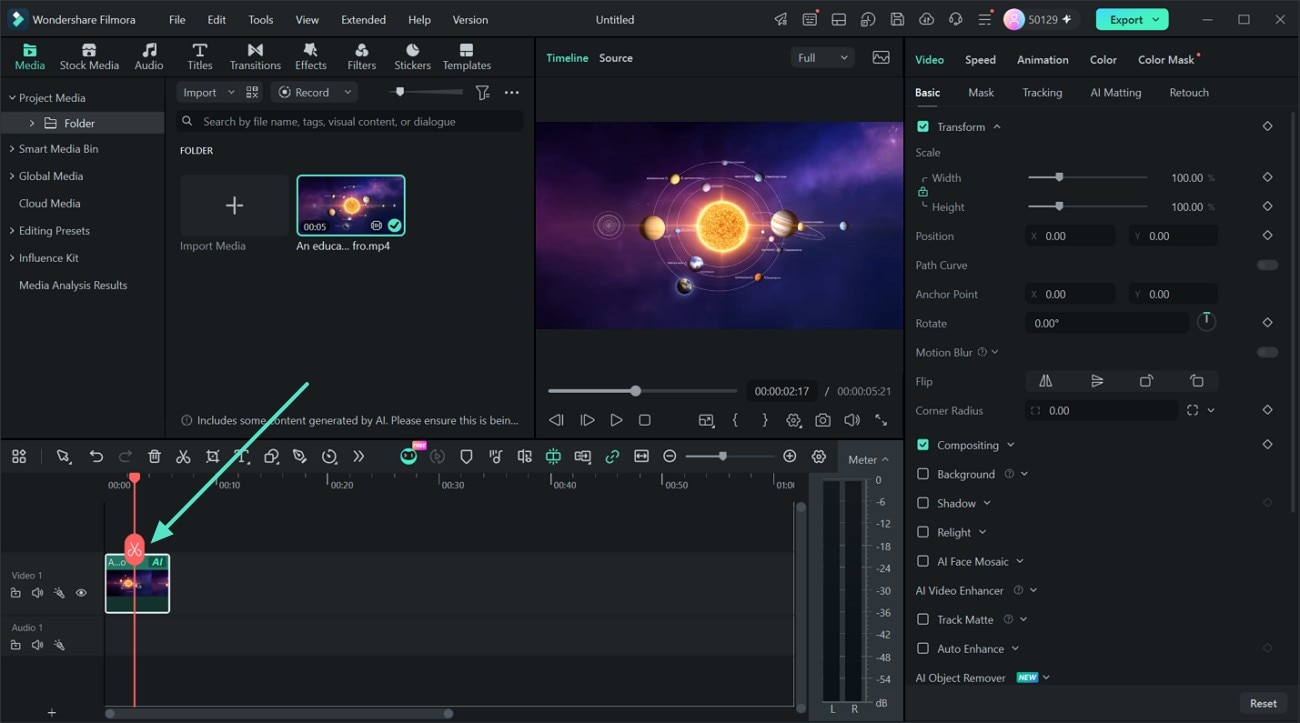Open the Full preview quality dropdown

click(x=823, y=58)
